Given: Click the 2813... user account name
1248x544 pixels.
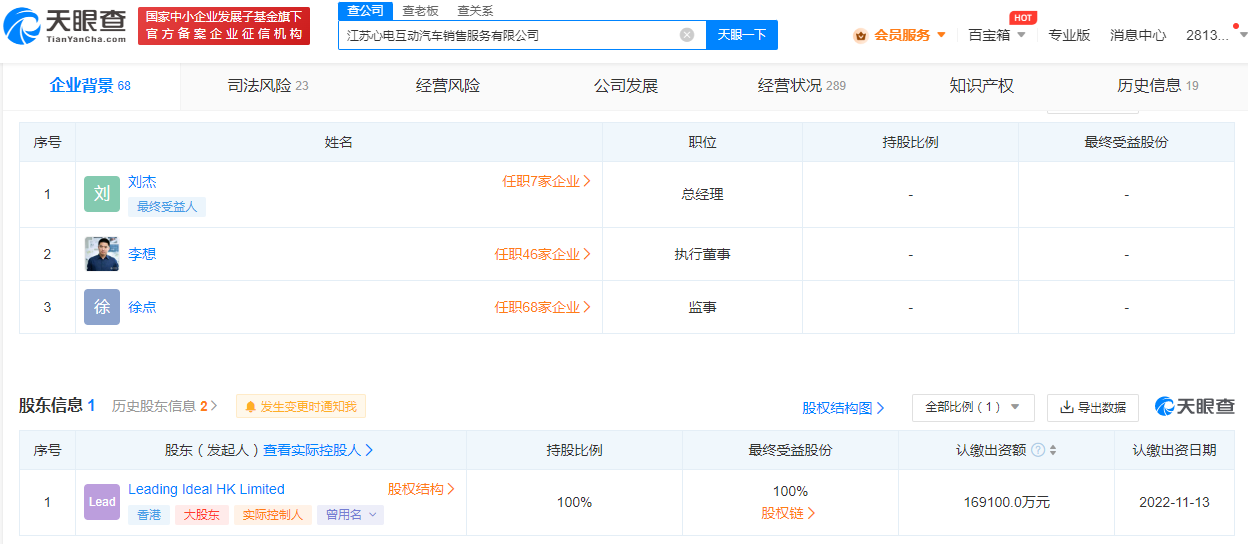Looking at the screenshot, I should (x=1206, y=35).
